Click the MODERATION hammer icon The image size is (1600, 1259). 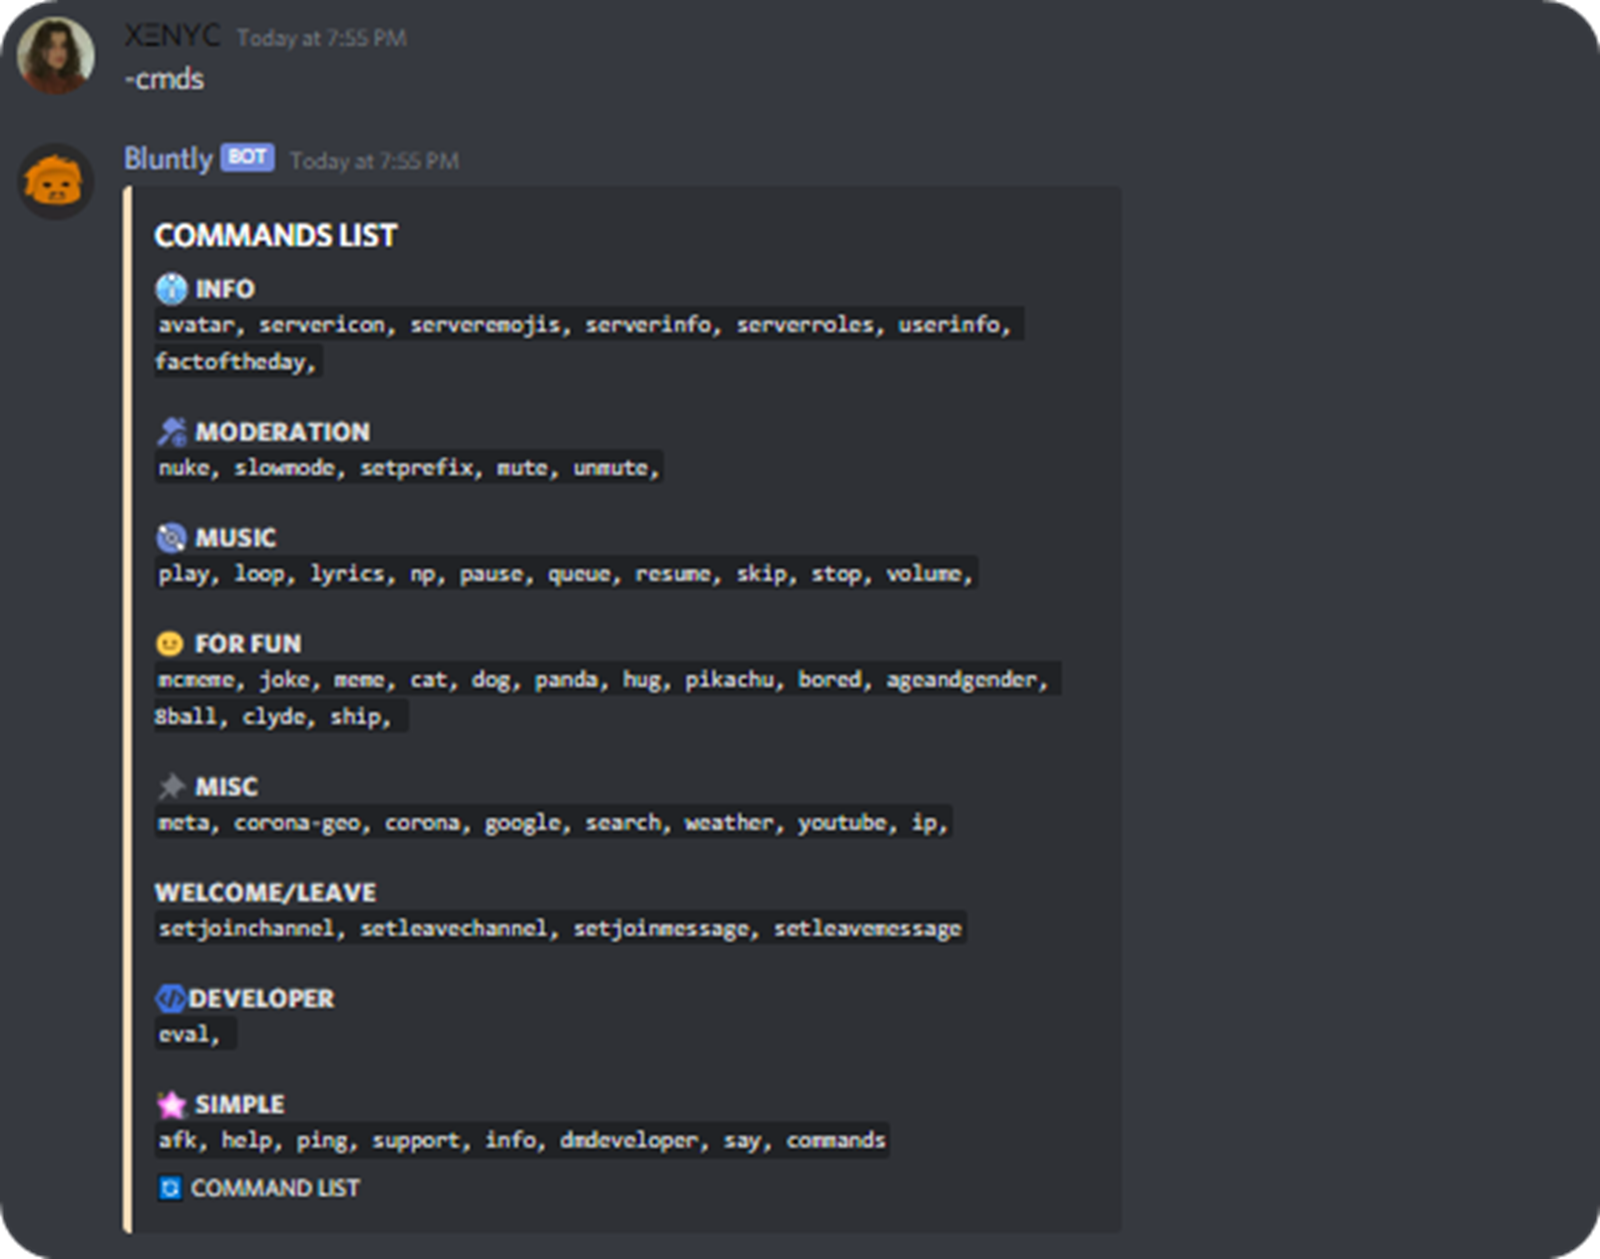[x=171, y=432]
